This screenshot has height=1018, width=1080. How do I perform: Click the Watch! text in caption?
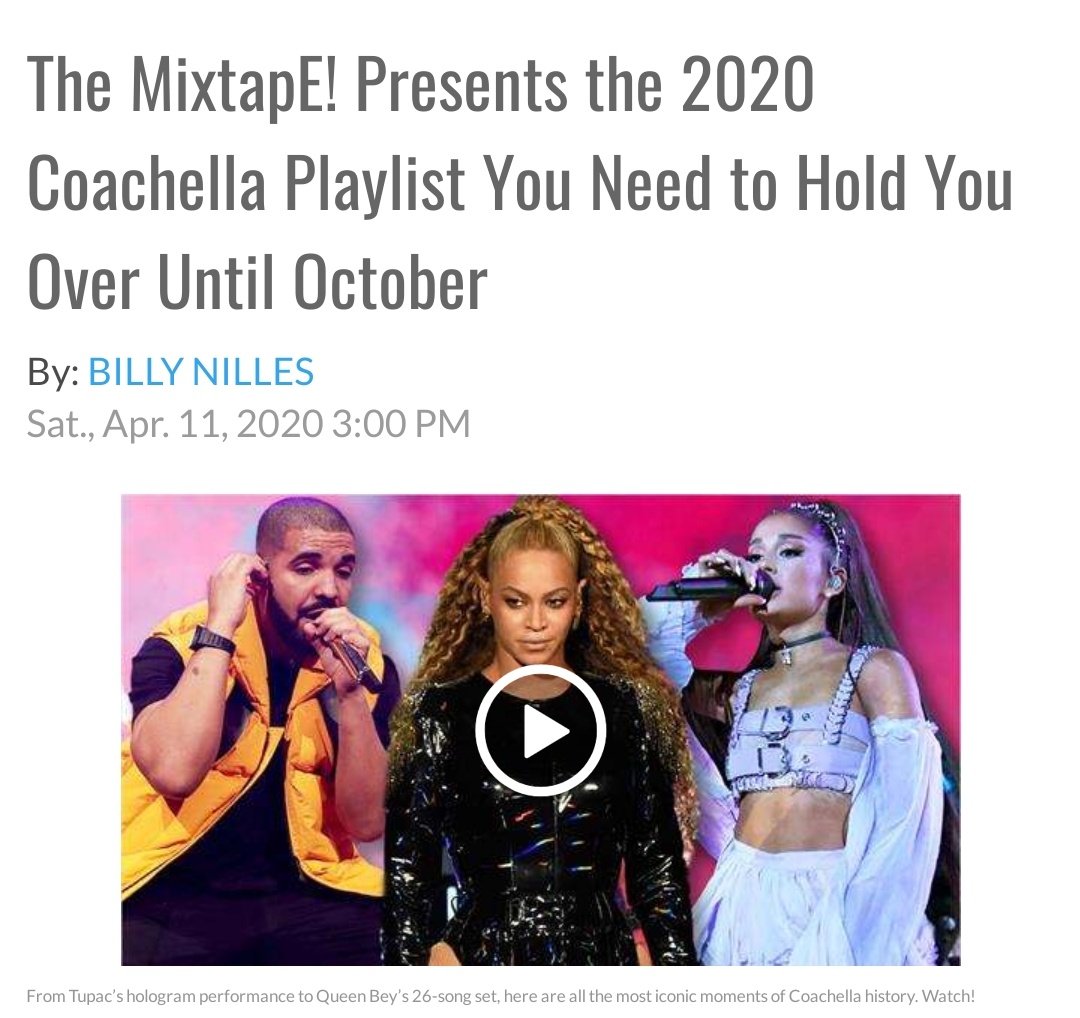click(948, 996)
